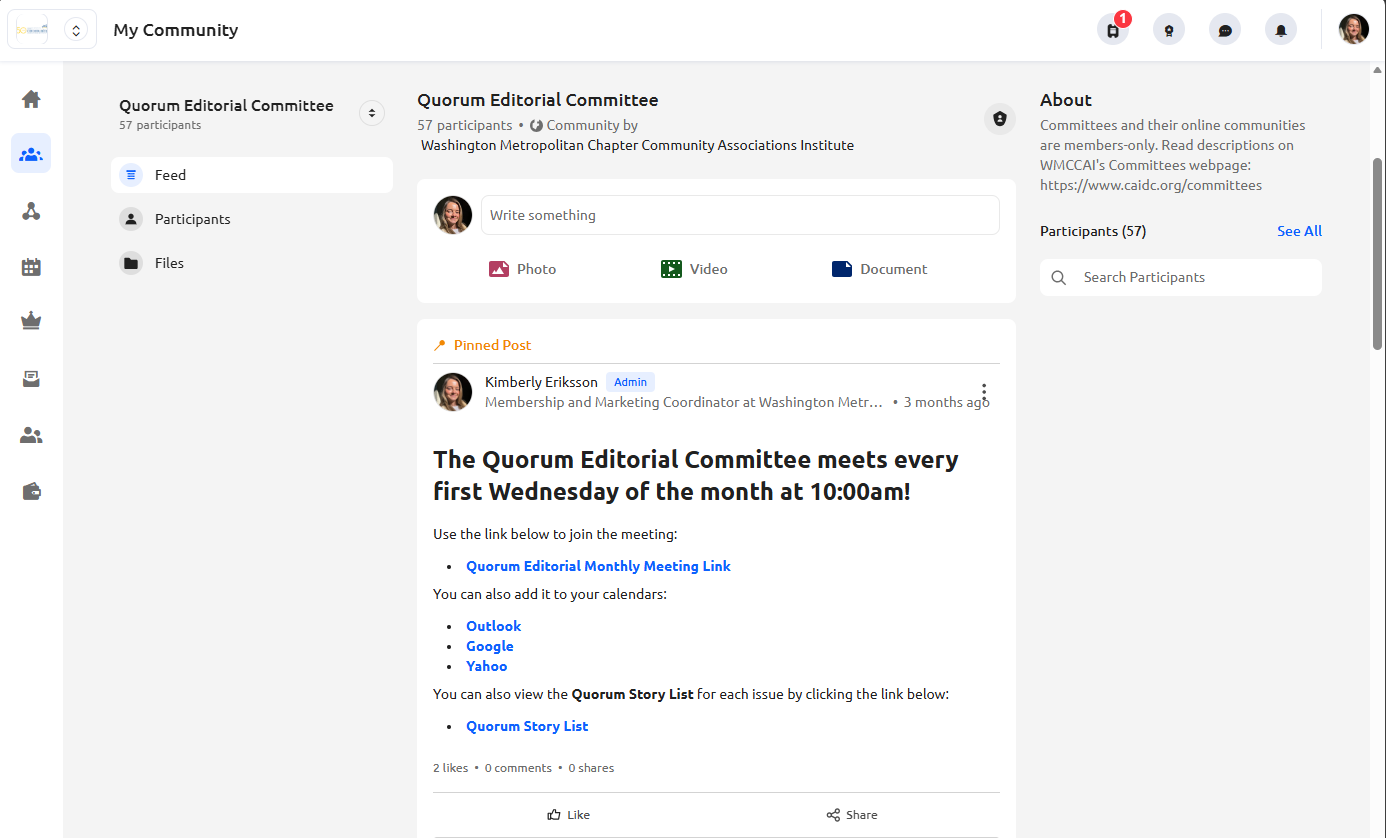
Task: Open the gray two-person icon in sidebar
Action: tap(31, 435)
